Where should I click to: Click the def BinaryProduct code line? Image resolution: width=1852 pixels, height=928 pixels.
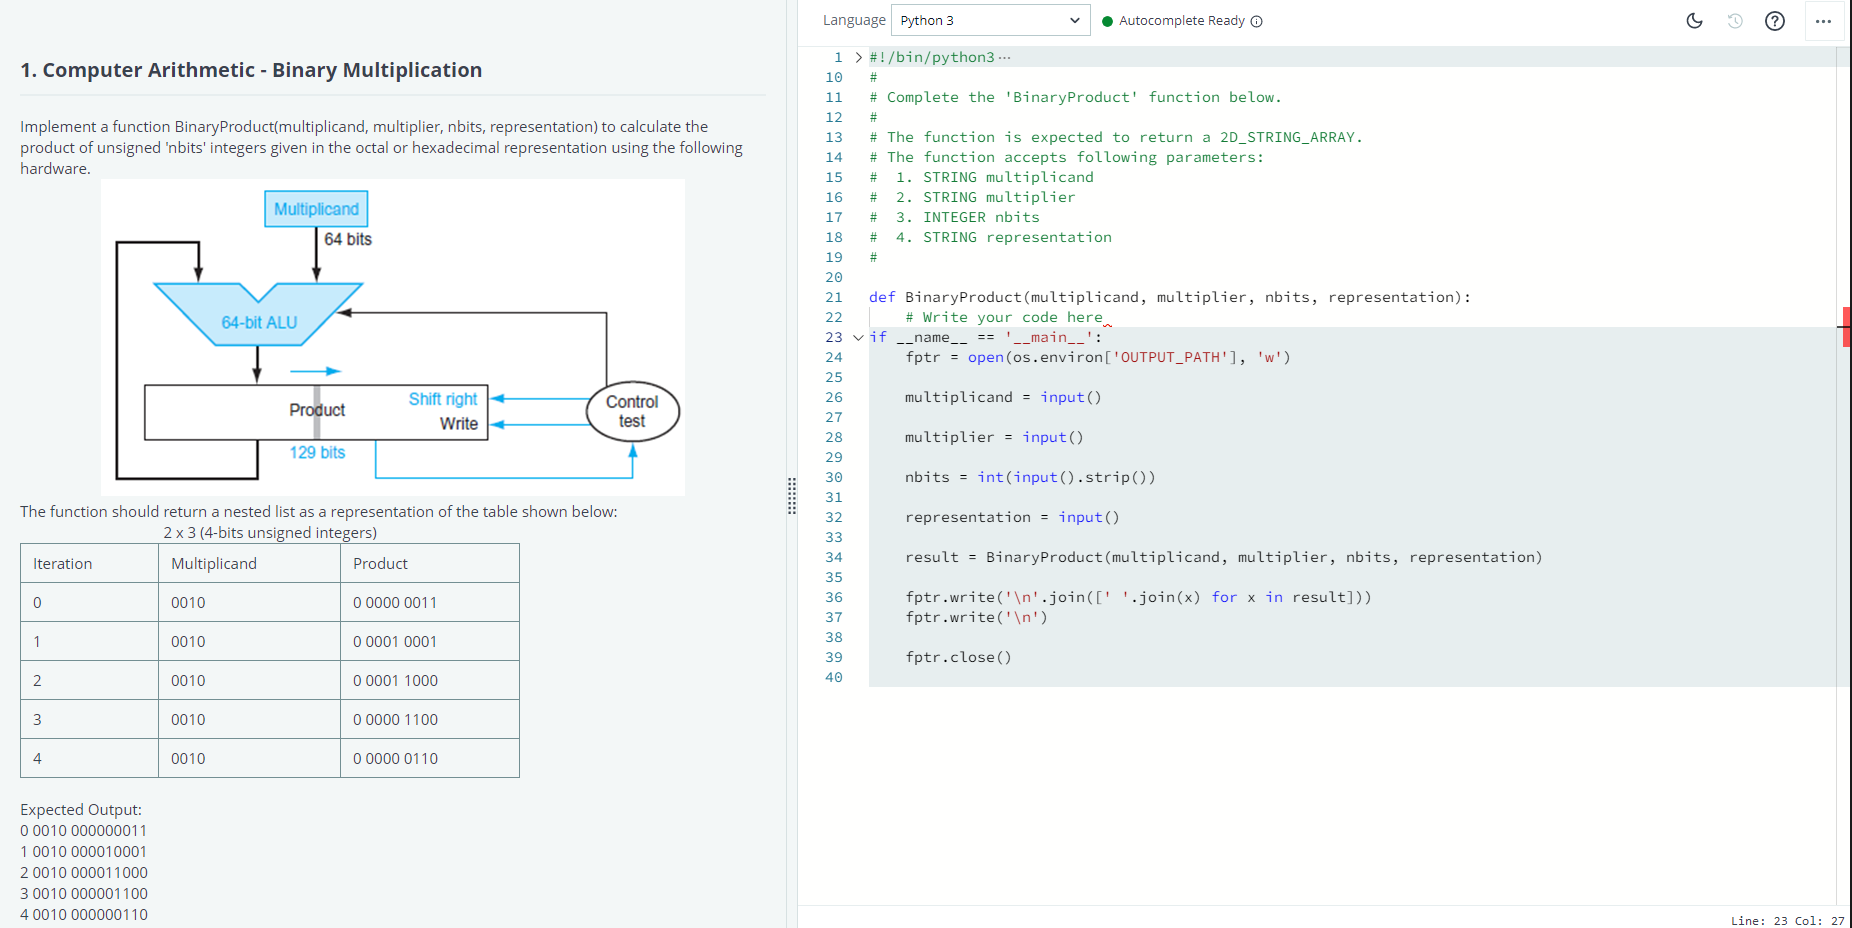click(1170, 297)
